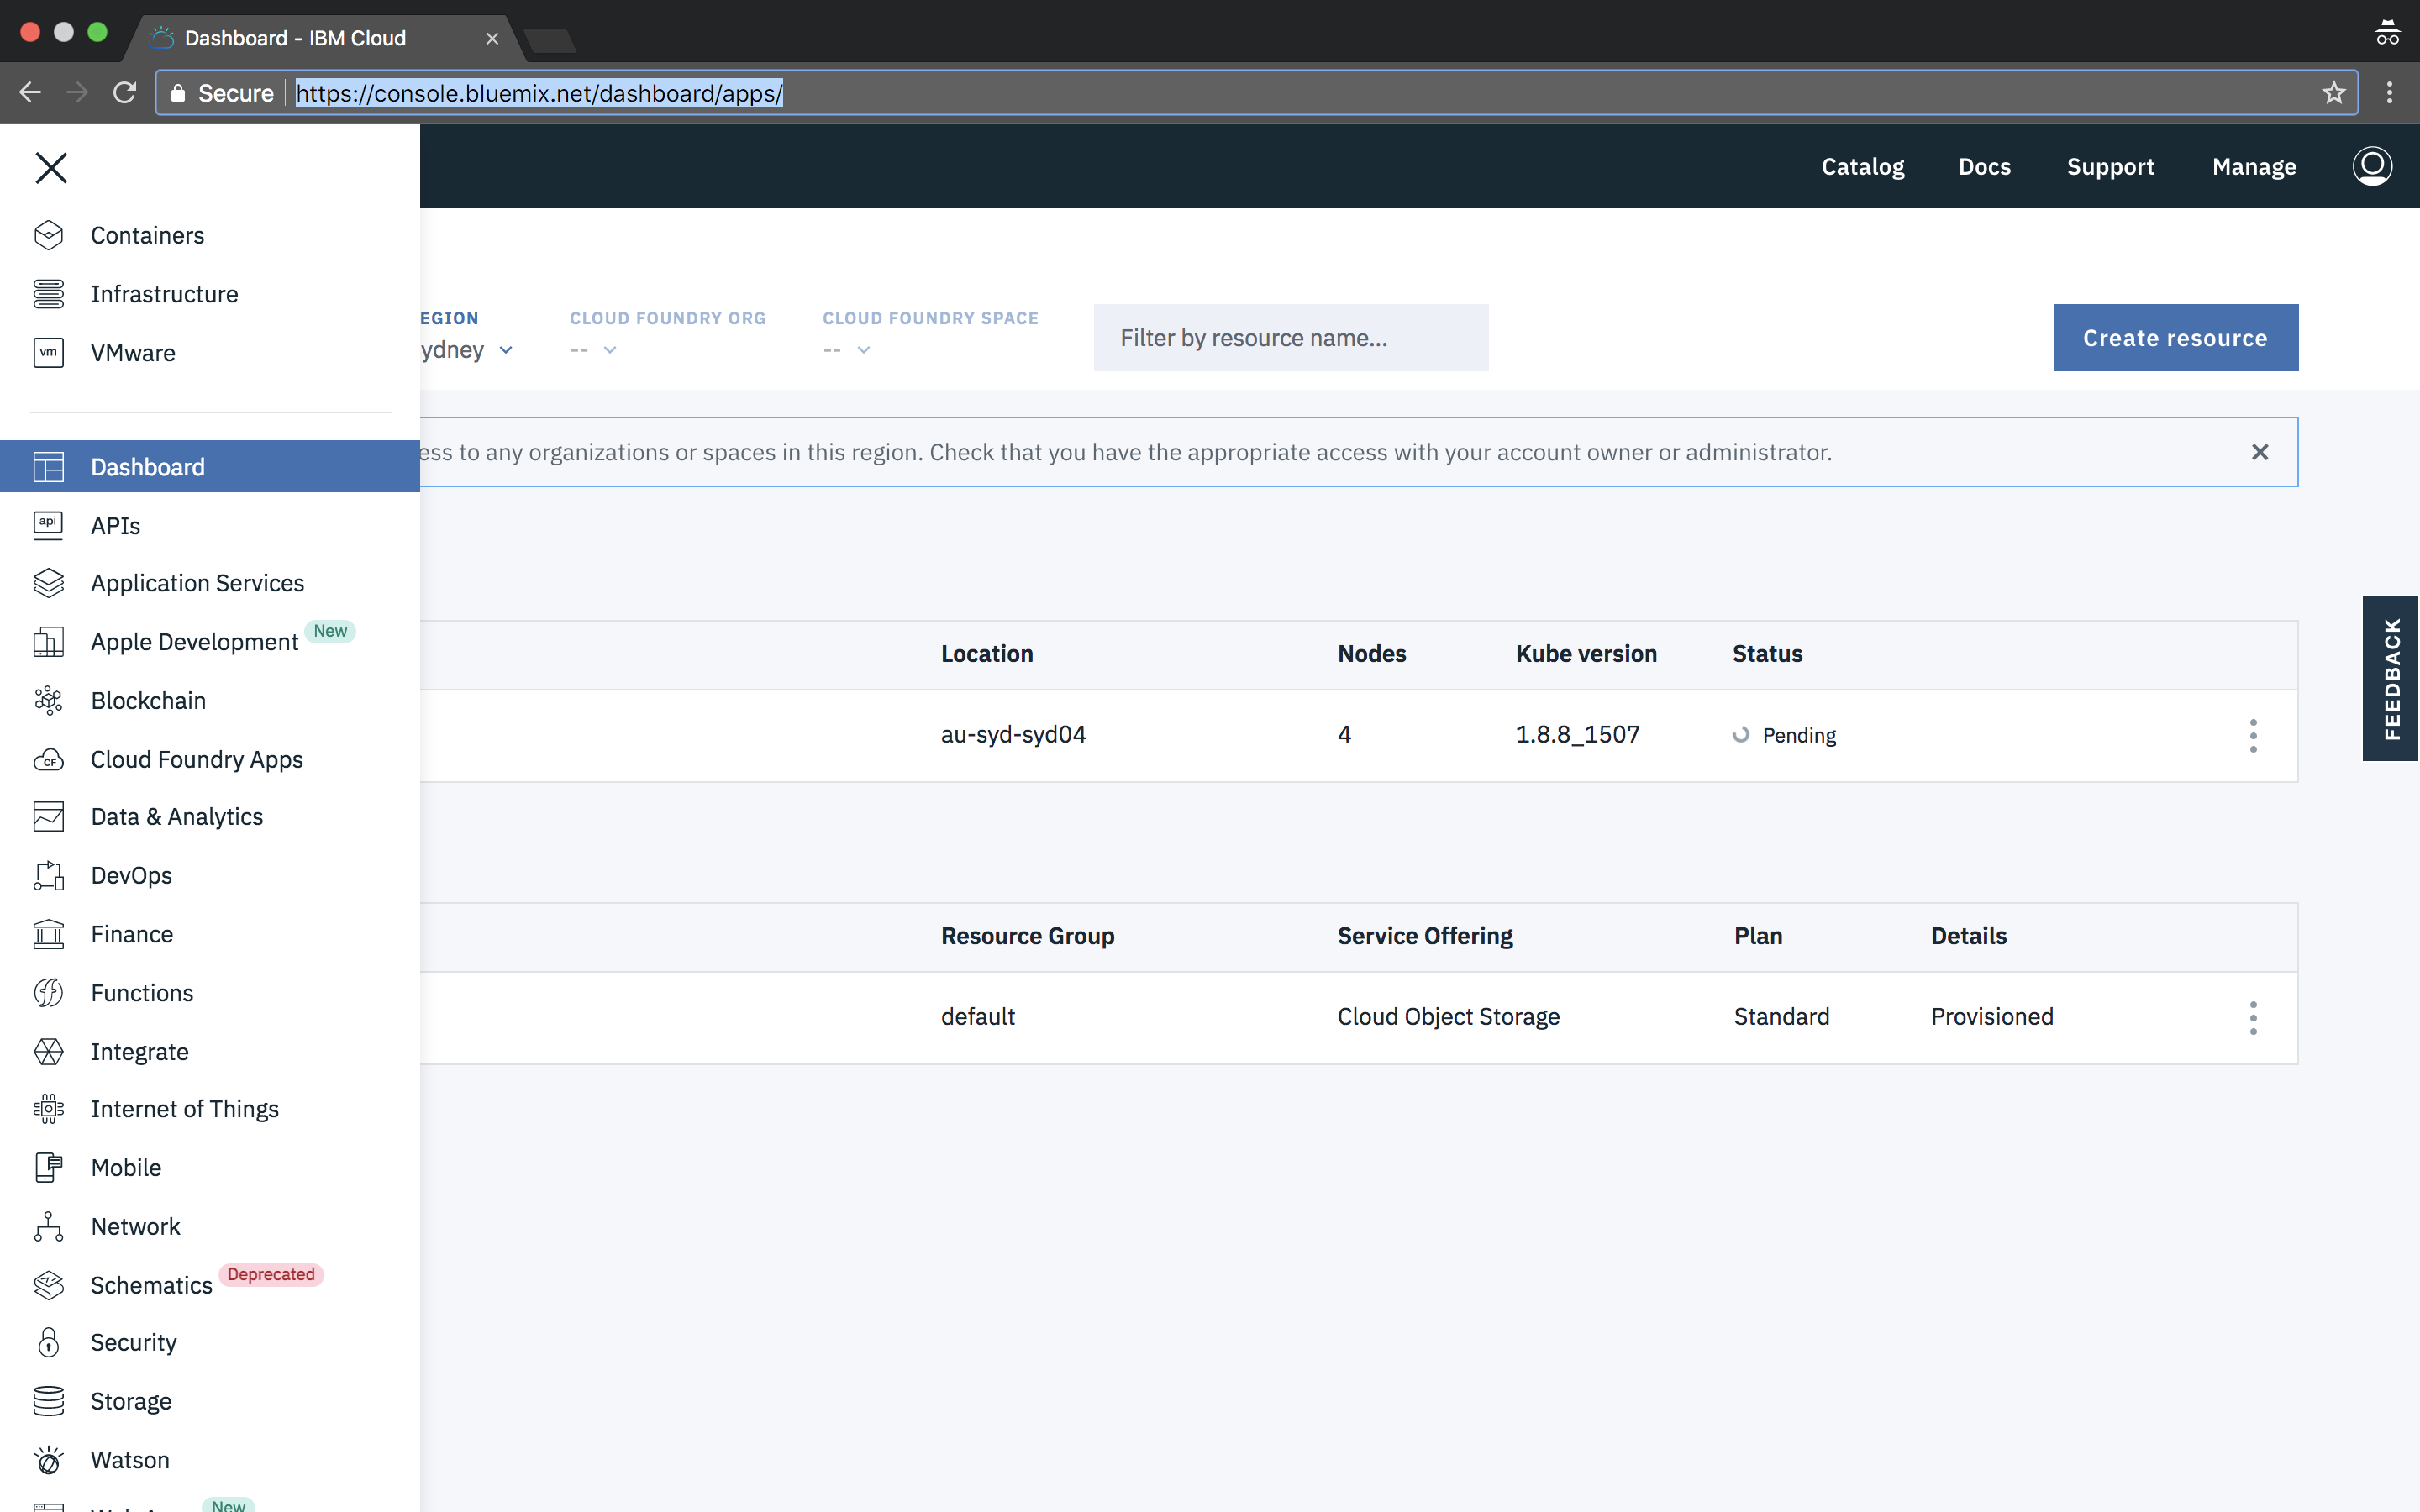Click the Containers icon in sidebar

click(x=48, y=235)
